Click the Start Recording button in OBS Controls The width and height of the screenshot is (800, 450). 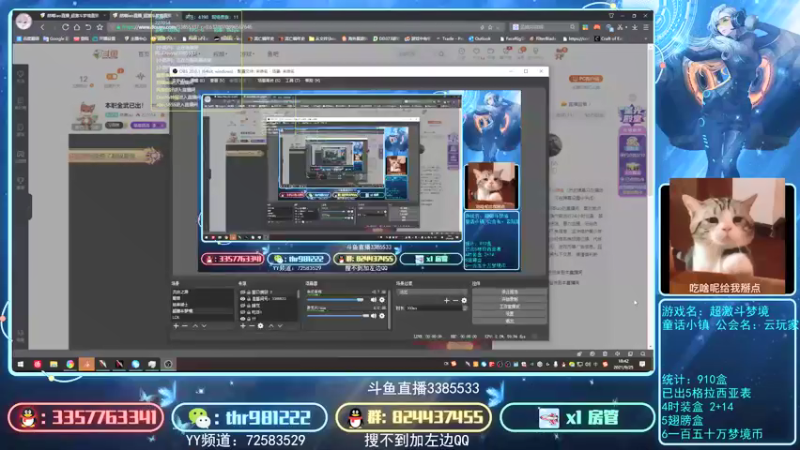[x=510, y=299]
